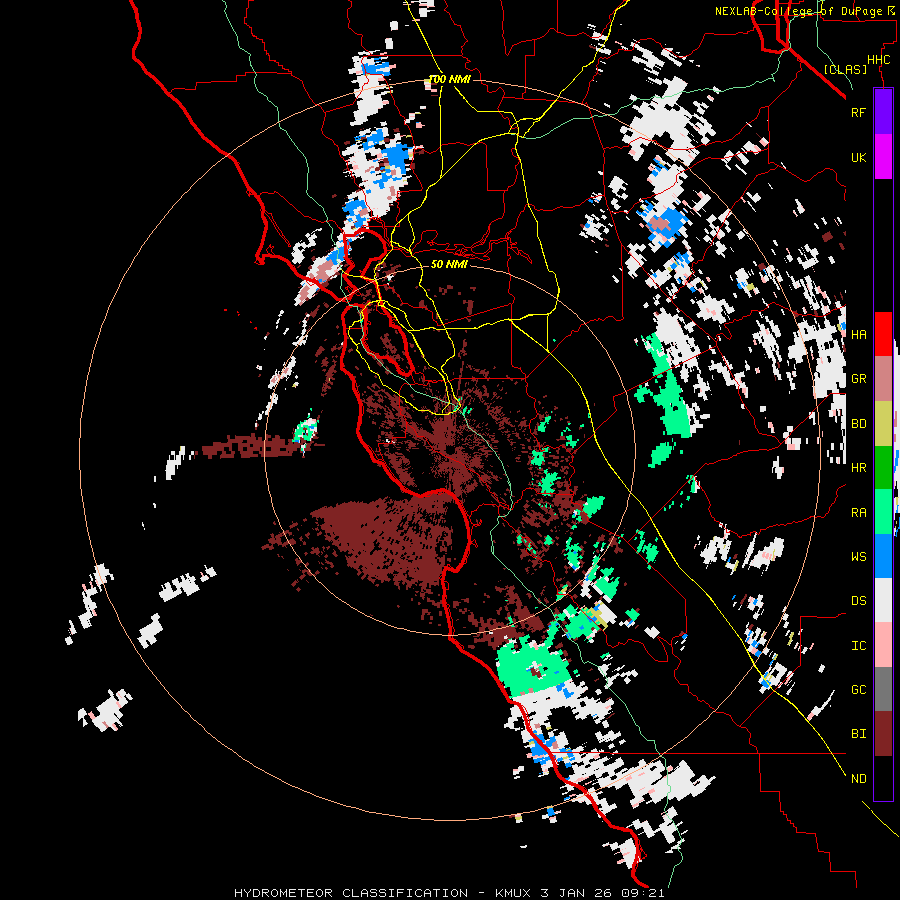Select the olive yellow BD legend swatch
The image size is (900, 900).
tap(883, 424)
